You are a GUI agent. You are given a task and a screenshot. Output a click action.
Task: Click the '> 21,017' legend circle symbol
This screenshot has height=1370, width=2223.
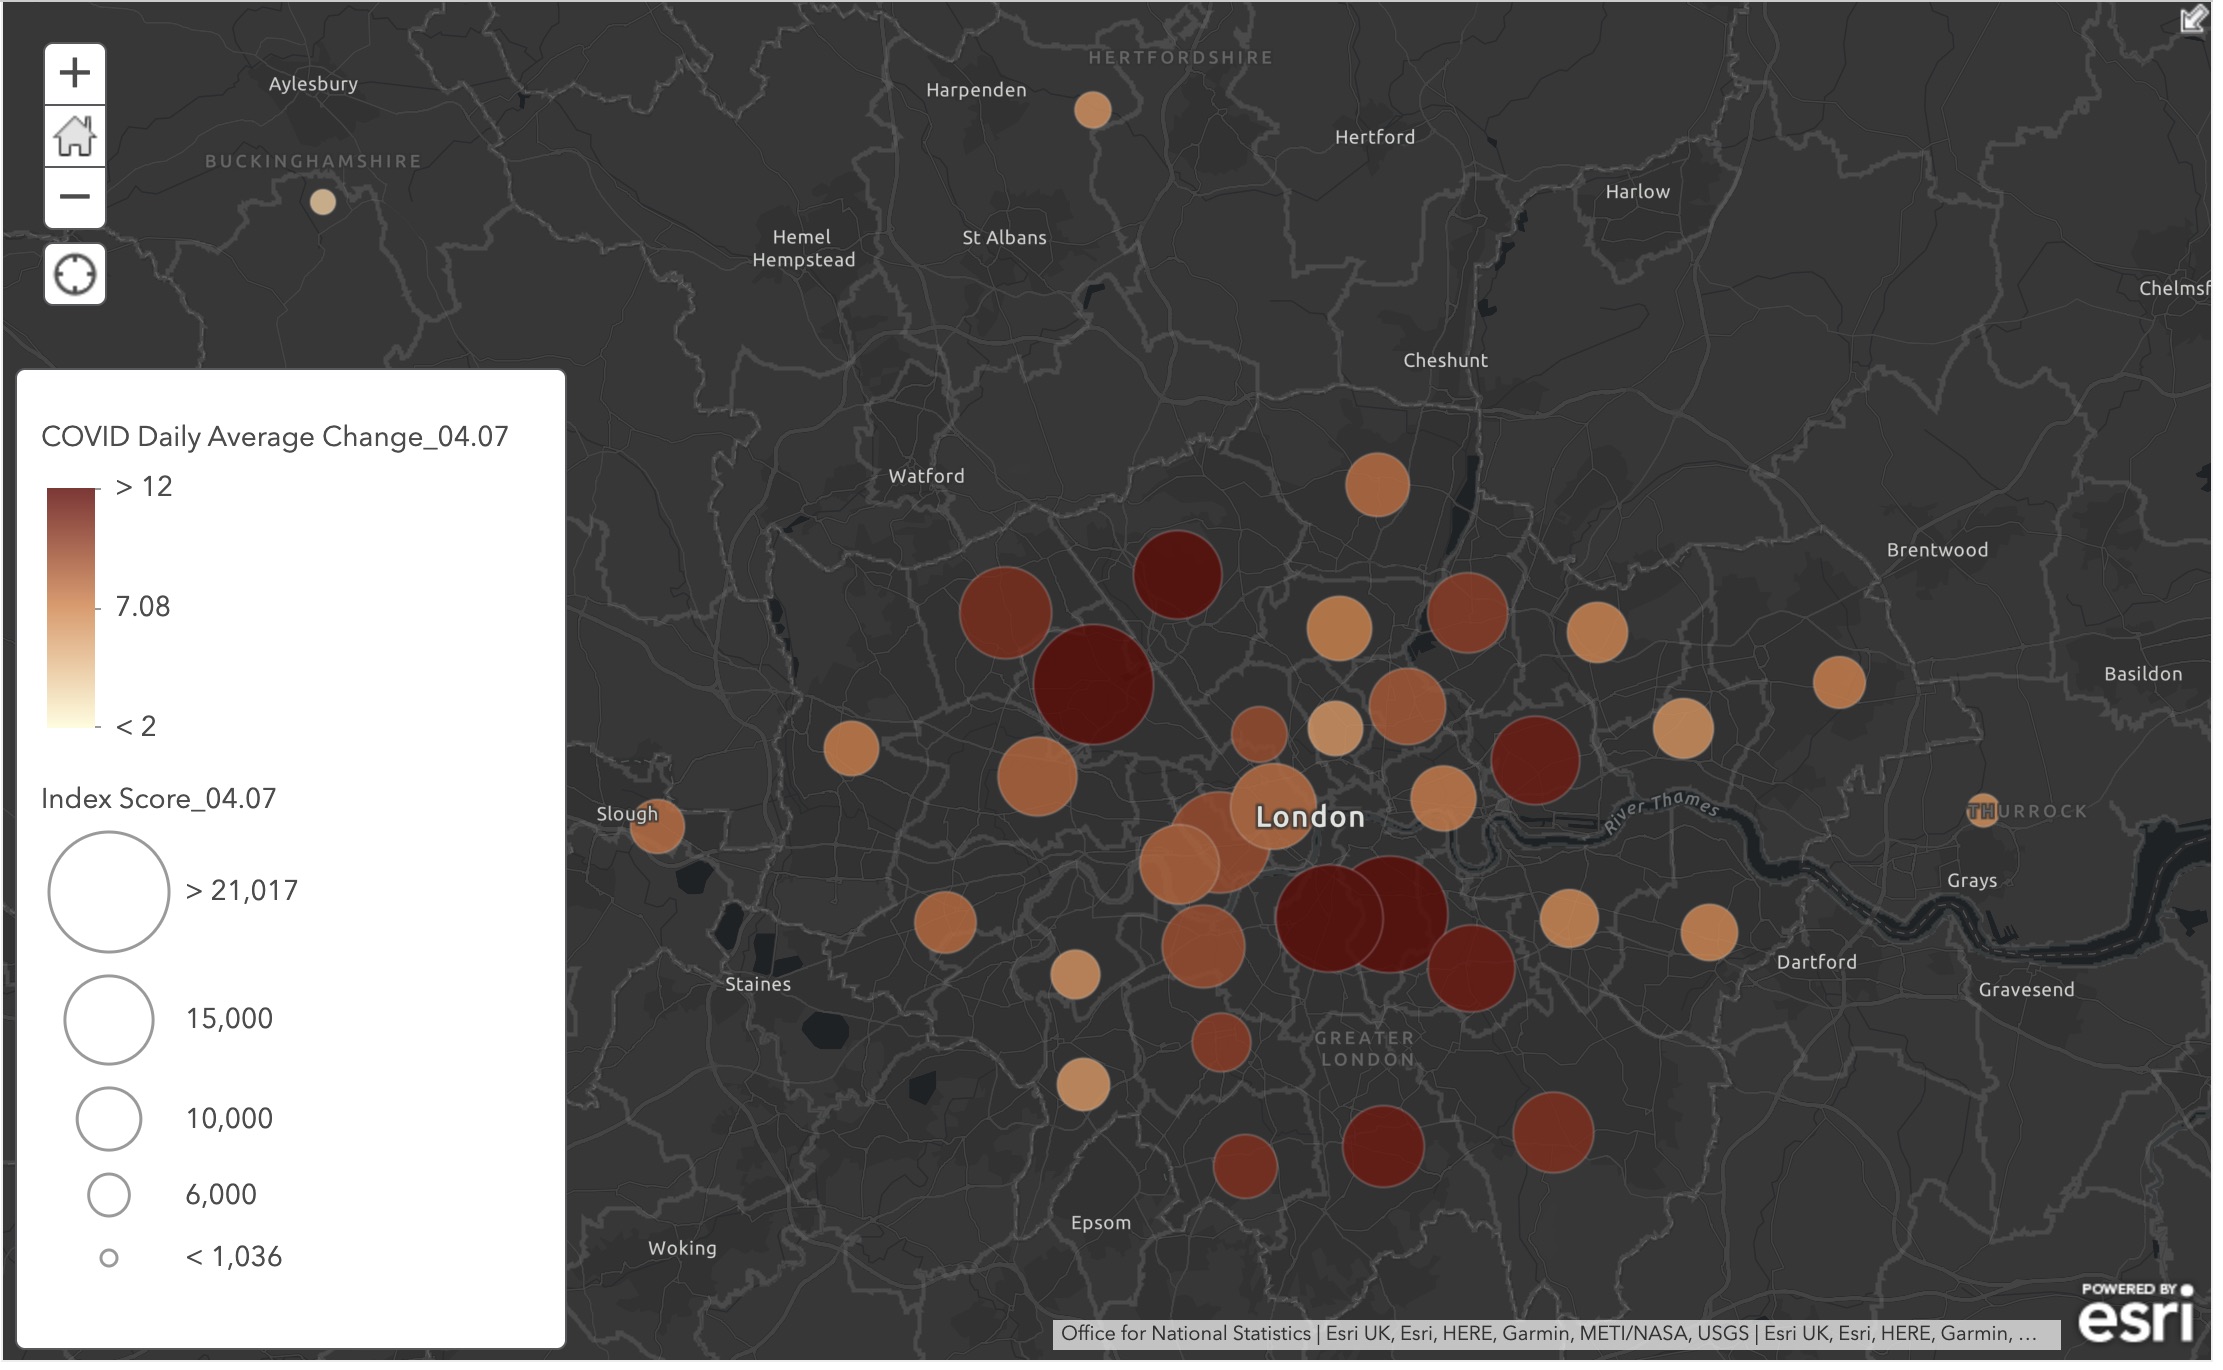[x=109, y=892]
